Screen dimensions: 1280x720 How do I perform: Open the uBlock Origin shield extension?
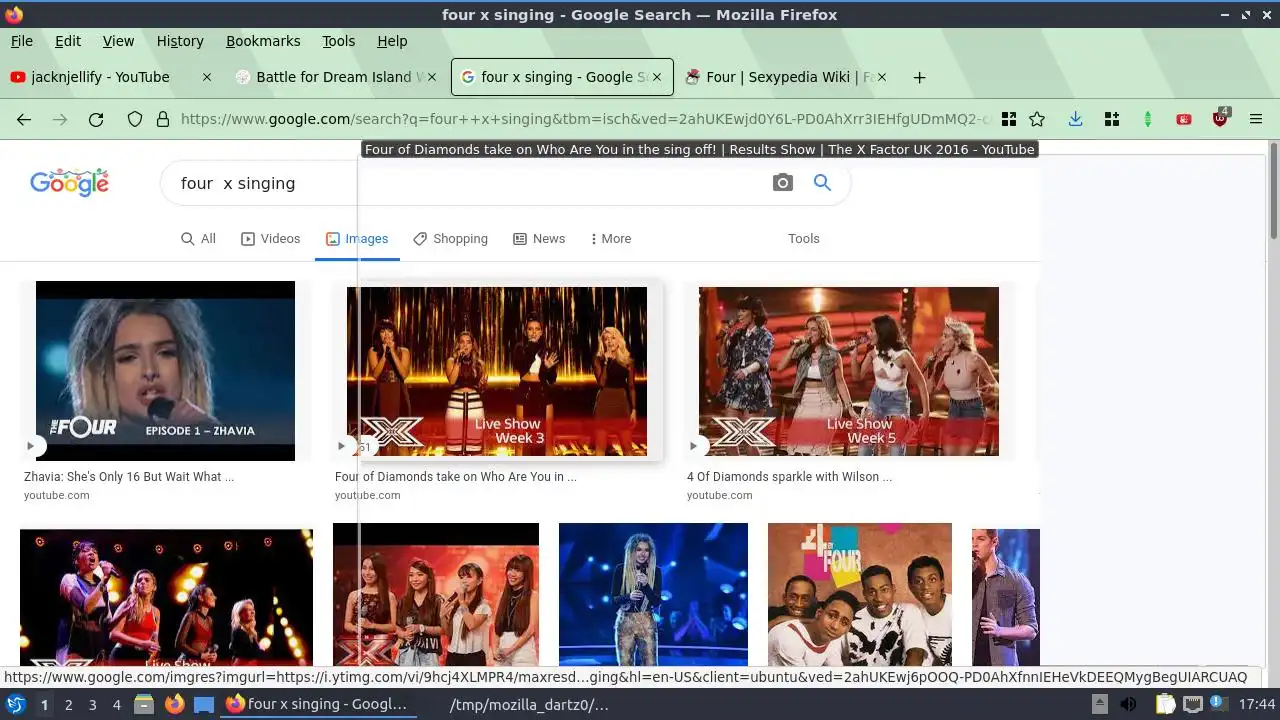pos(1220,119)
